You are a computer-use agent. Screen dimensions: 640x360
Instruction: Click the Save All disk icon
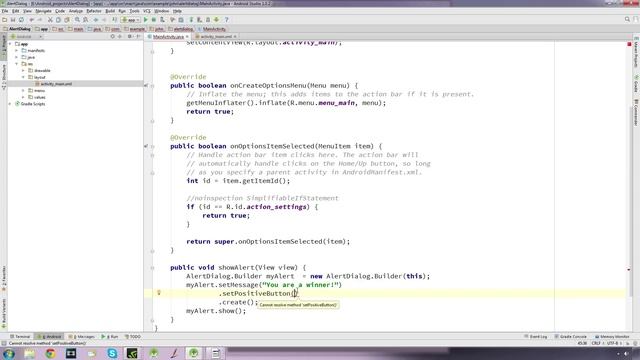click(x=13, y=20)
